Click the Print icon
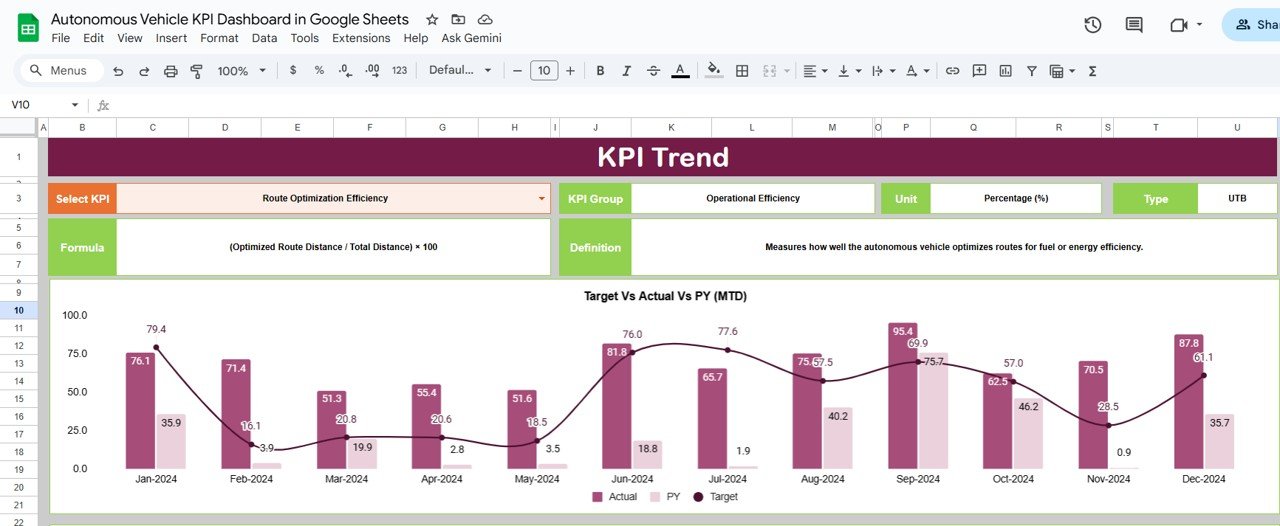 coord(170,71)
